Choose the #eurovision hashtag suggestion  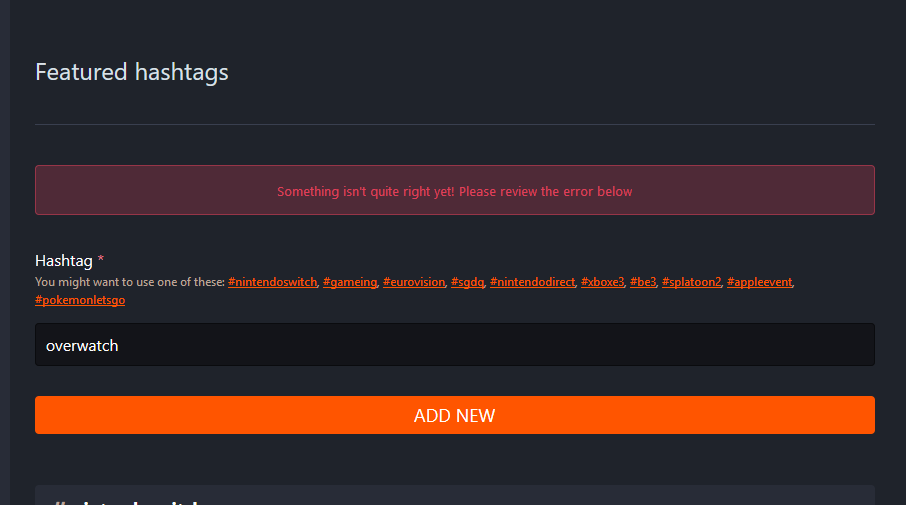point(414,282)
